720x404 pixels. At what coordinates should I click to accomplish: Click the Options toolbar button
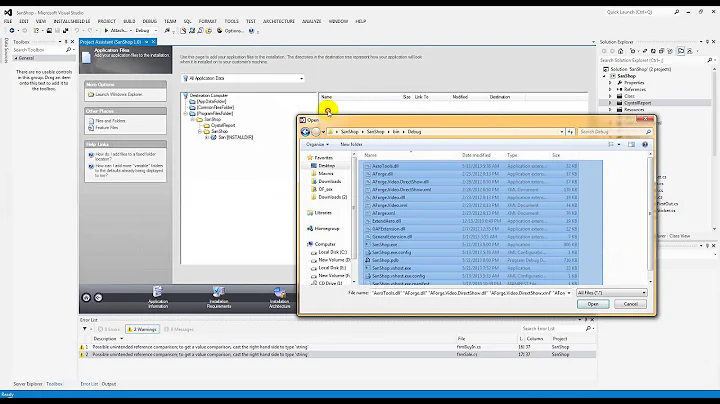pyautogui.click(x=230, y=31)
